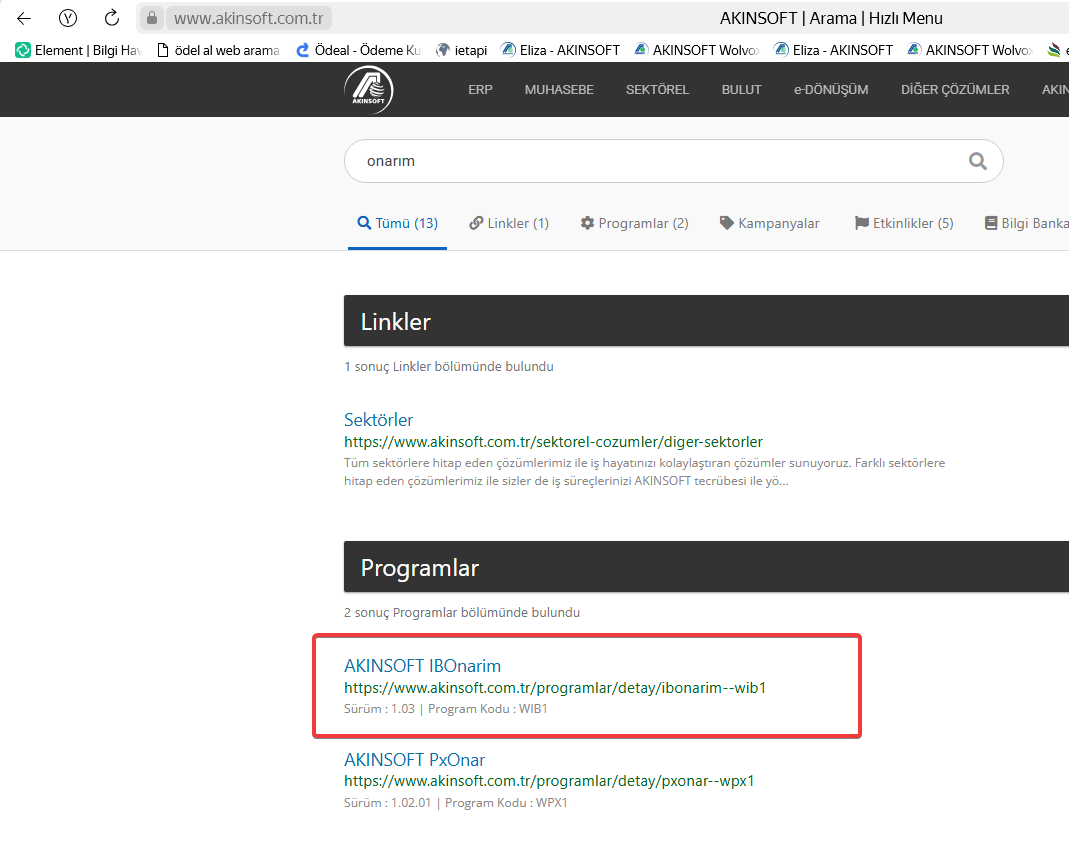Viewport: 1069px width, 856px height.
Task: Click the AKINSOFT logo in header
Action: coord(369,89)
